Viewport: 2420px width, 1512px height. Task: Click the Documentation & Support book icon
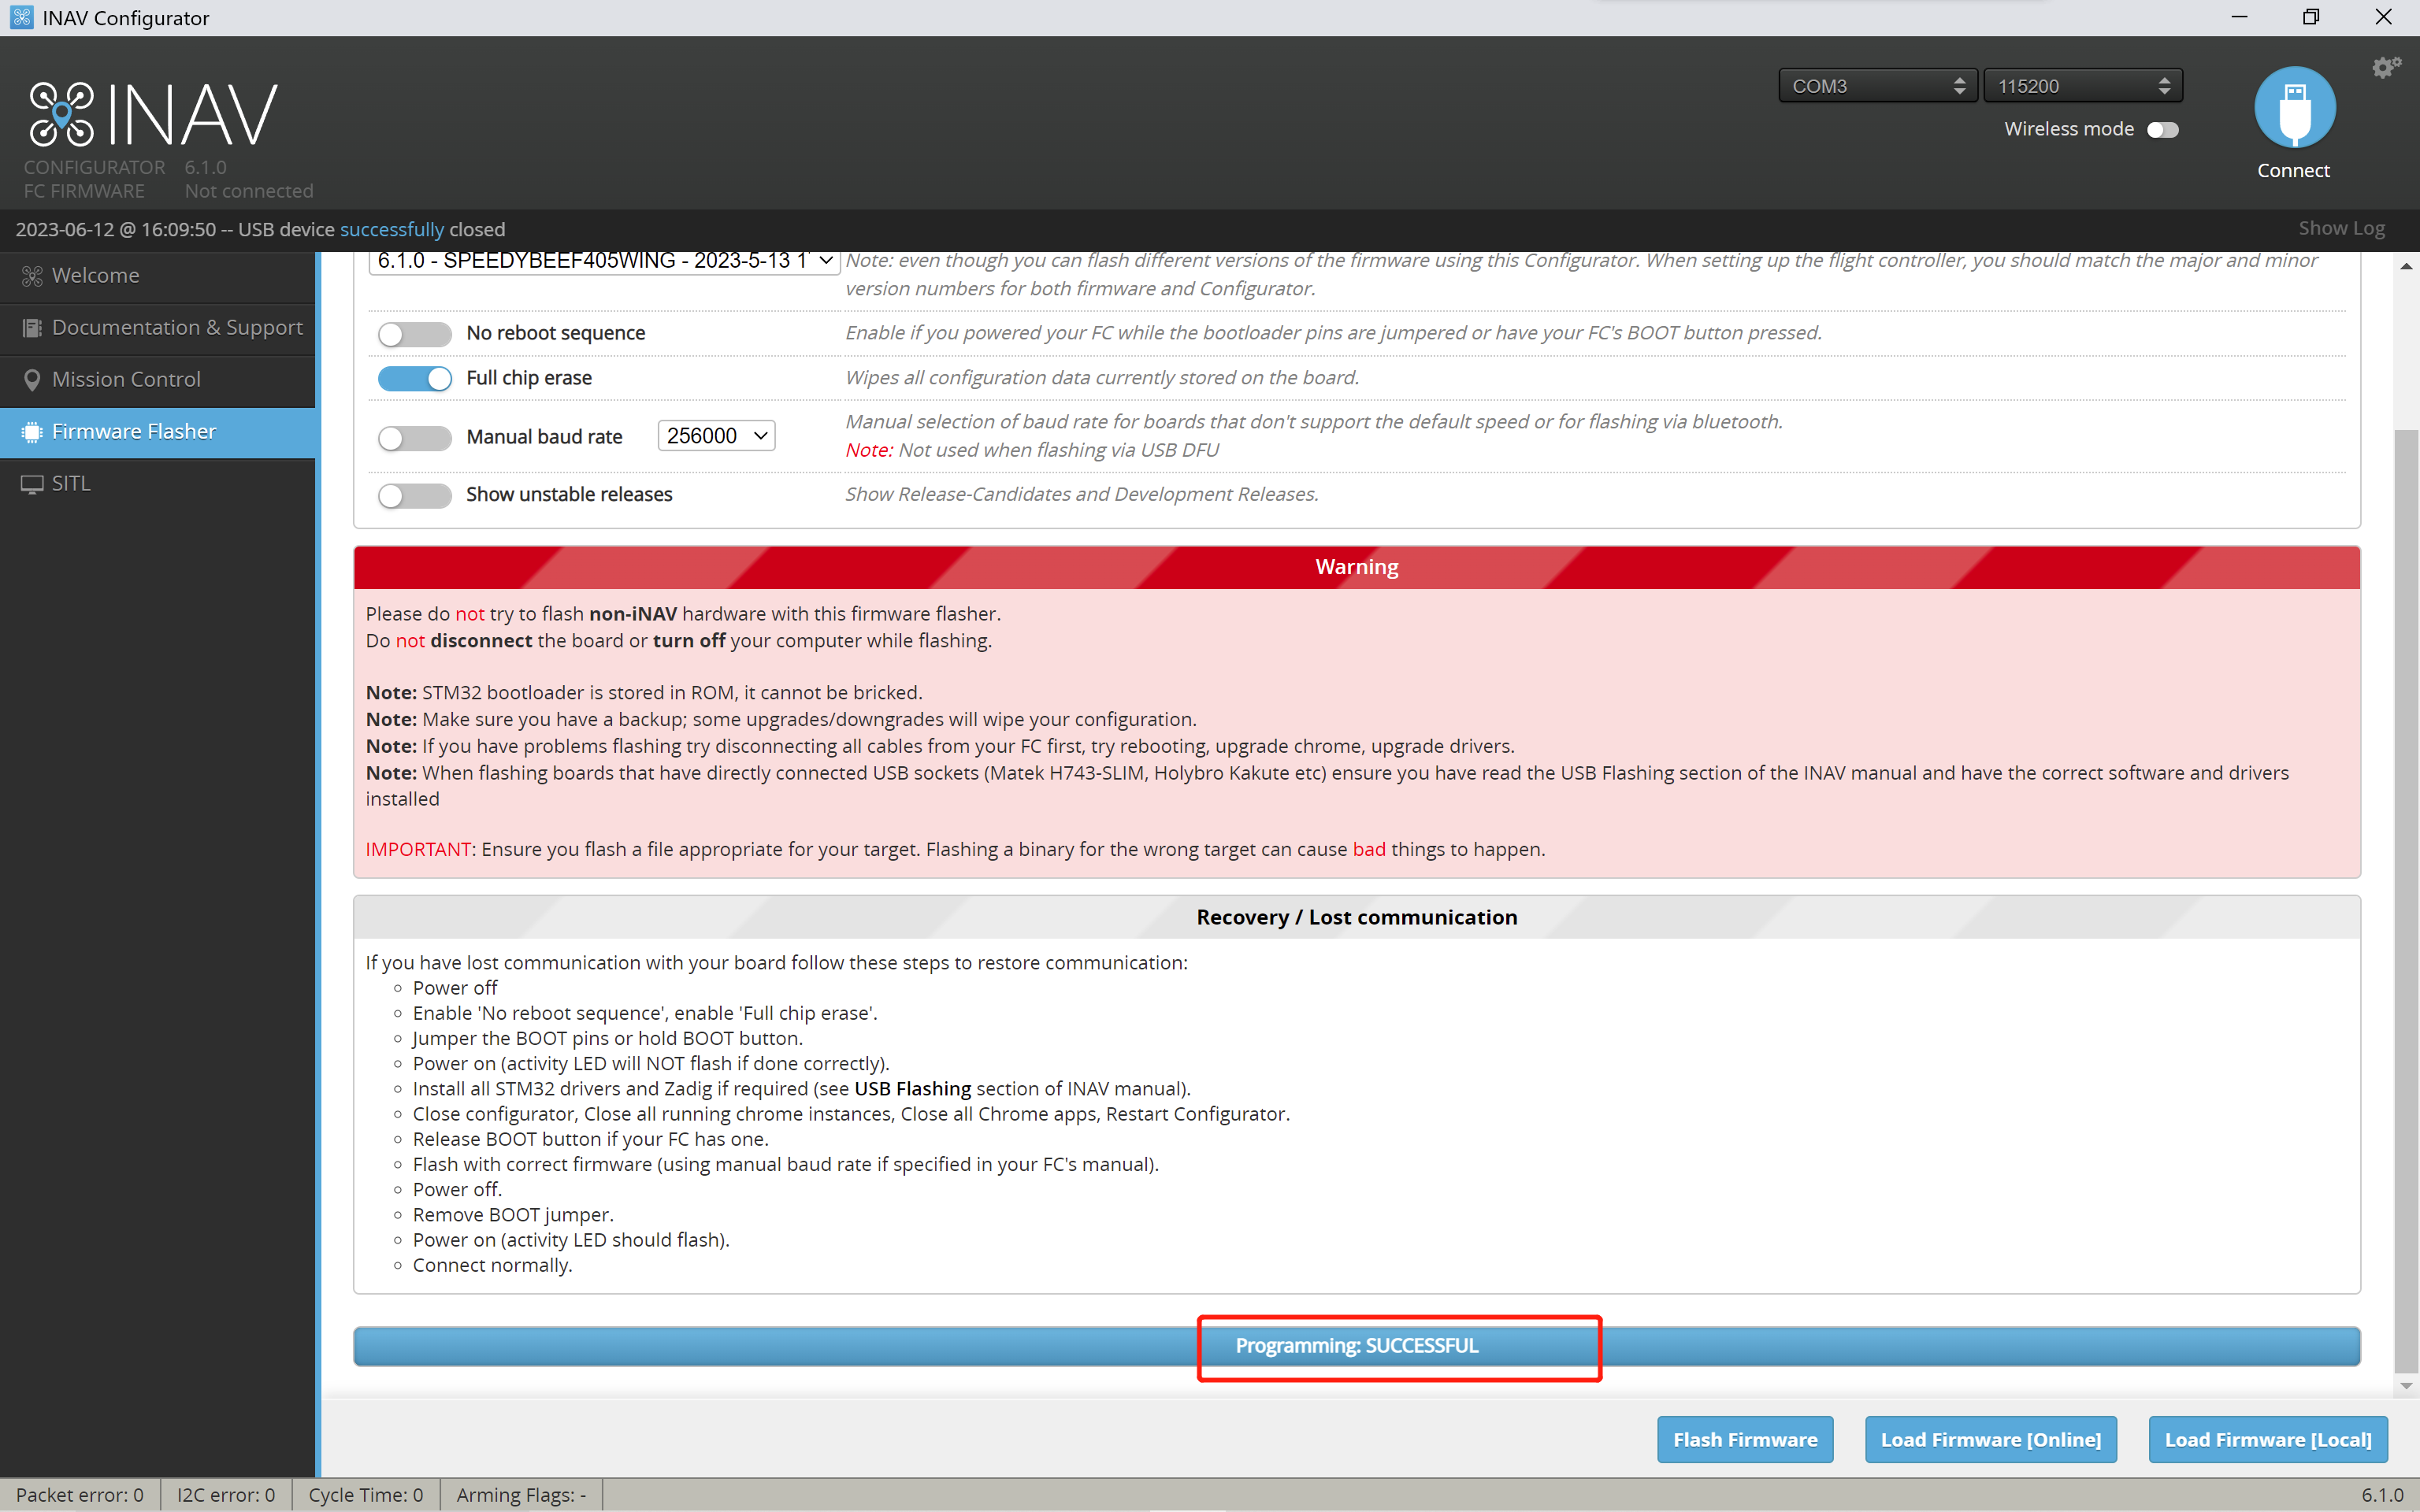click(x=32, y=328)
